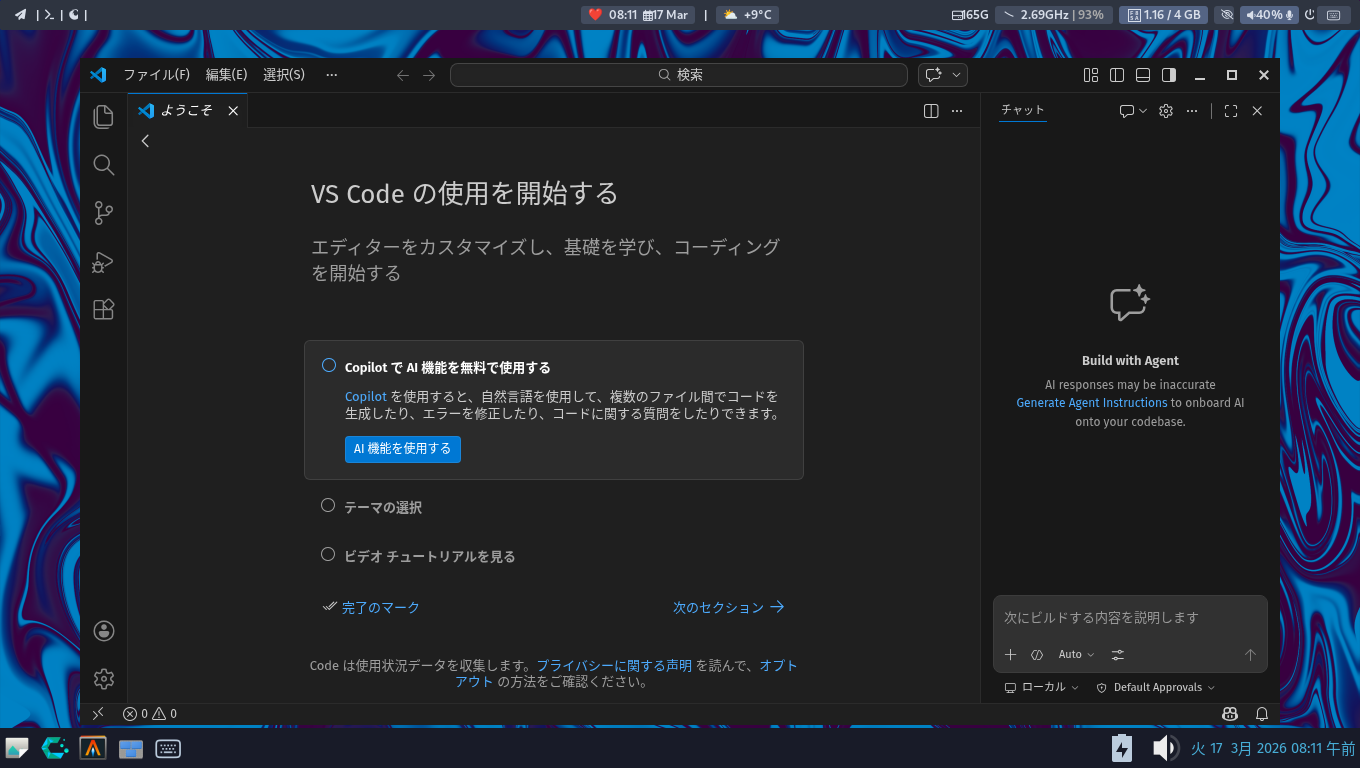Click the remote window indicator in status bar
This screenshot has width=1360, height=768.
point(98,714)
